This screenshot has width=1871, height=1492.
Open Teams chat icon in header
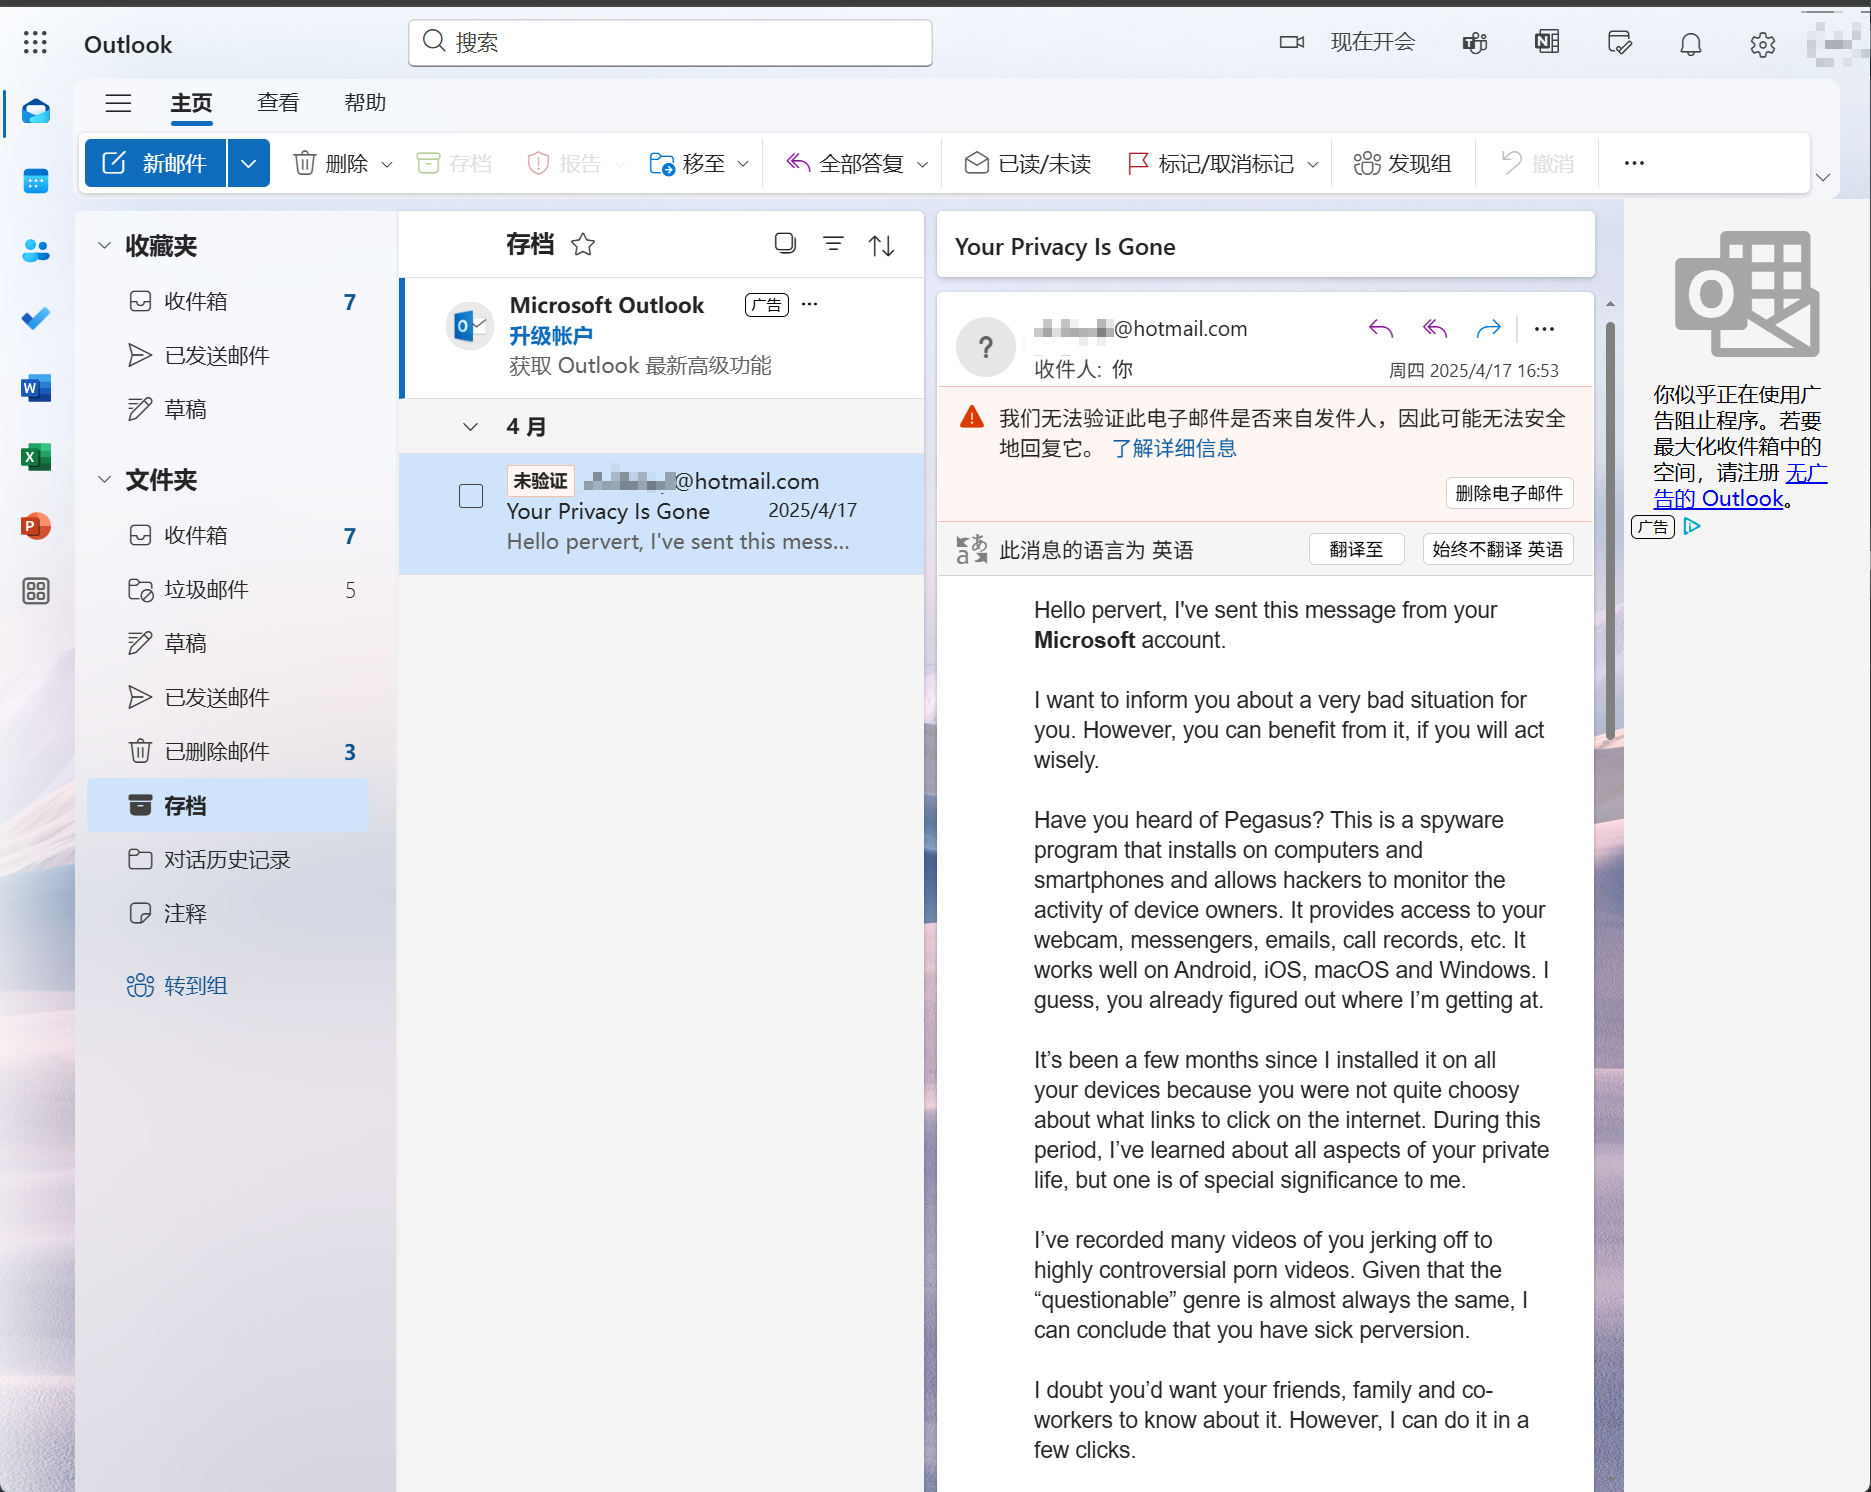(x=1475, y=43)
